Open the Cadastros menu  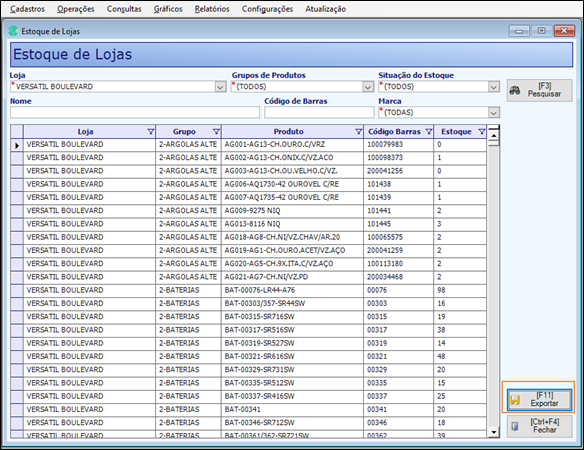(x=27, y=9)
